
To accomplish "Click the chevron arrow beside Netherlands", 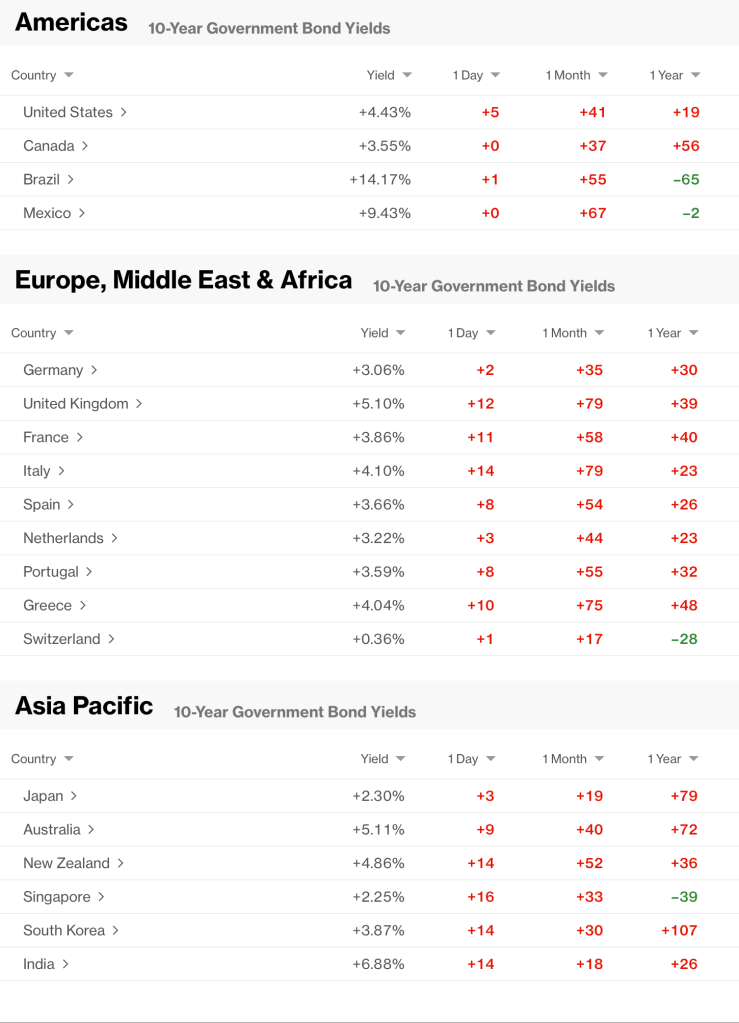I will click(x=114, y=538).
